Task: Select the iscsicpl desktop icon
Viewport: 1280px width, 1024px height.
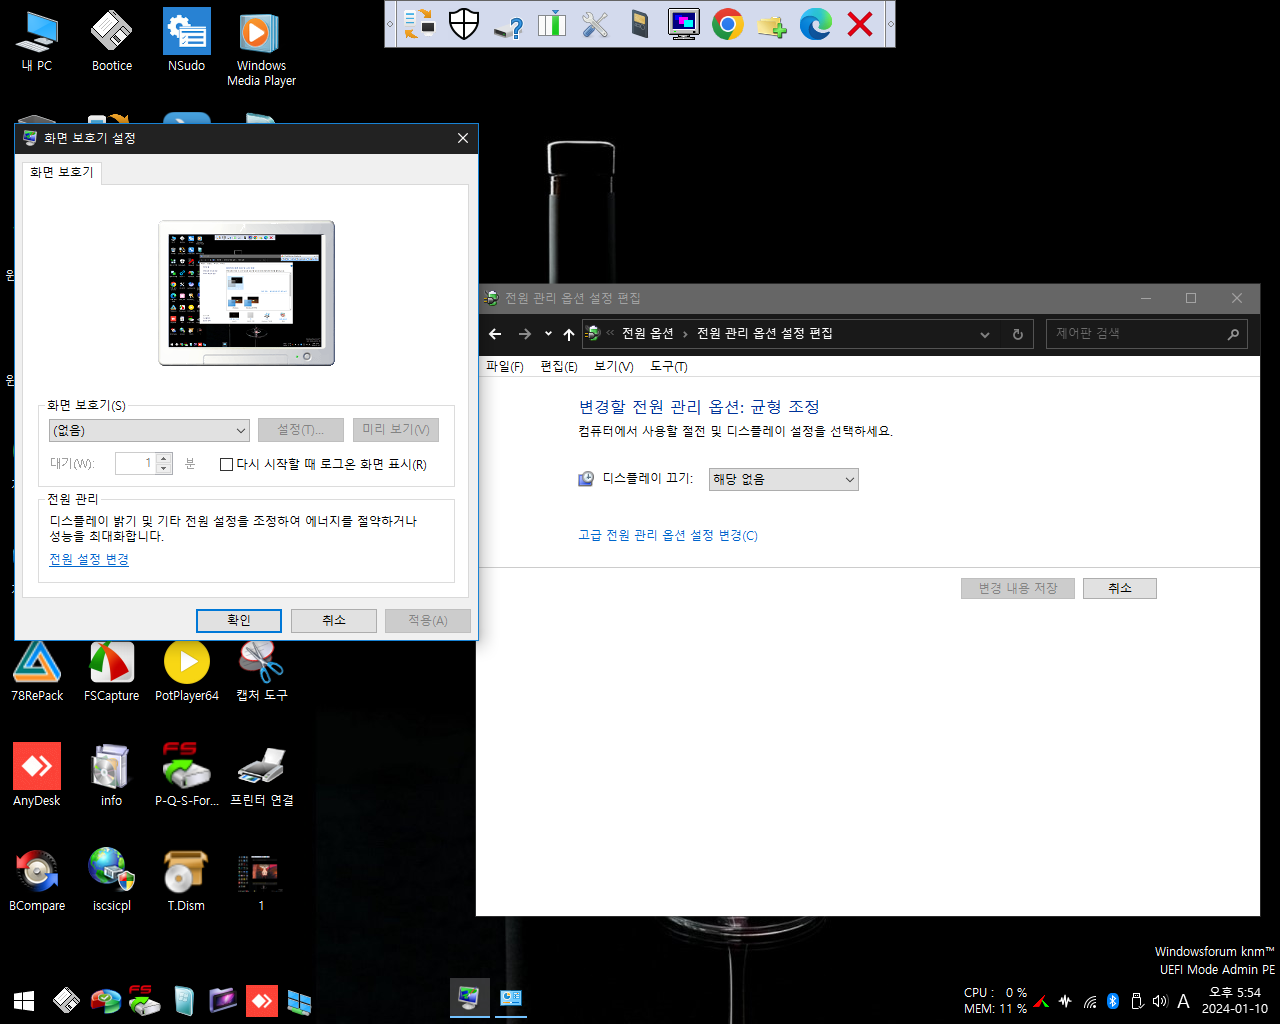Action: click(x=112, y=880)
